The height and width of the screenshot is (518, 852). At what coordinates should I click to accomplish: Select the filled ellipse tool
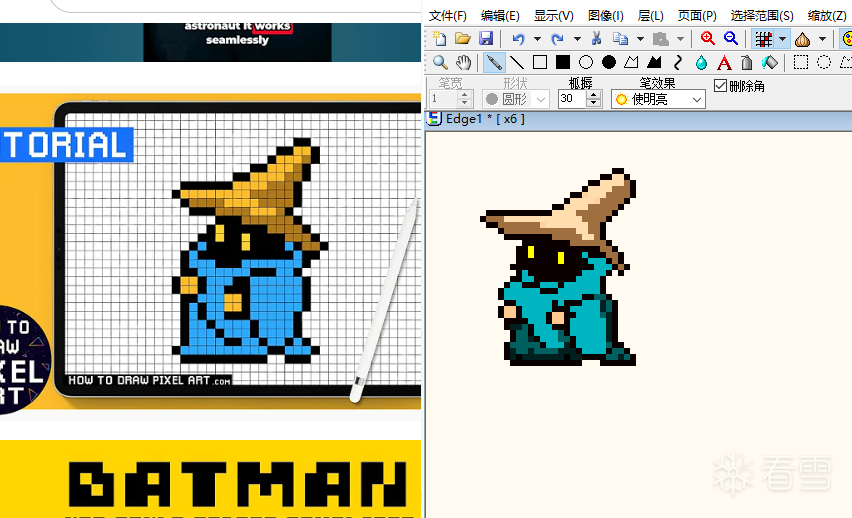click(609, 63)
